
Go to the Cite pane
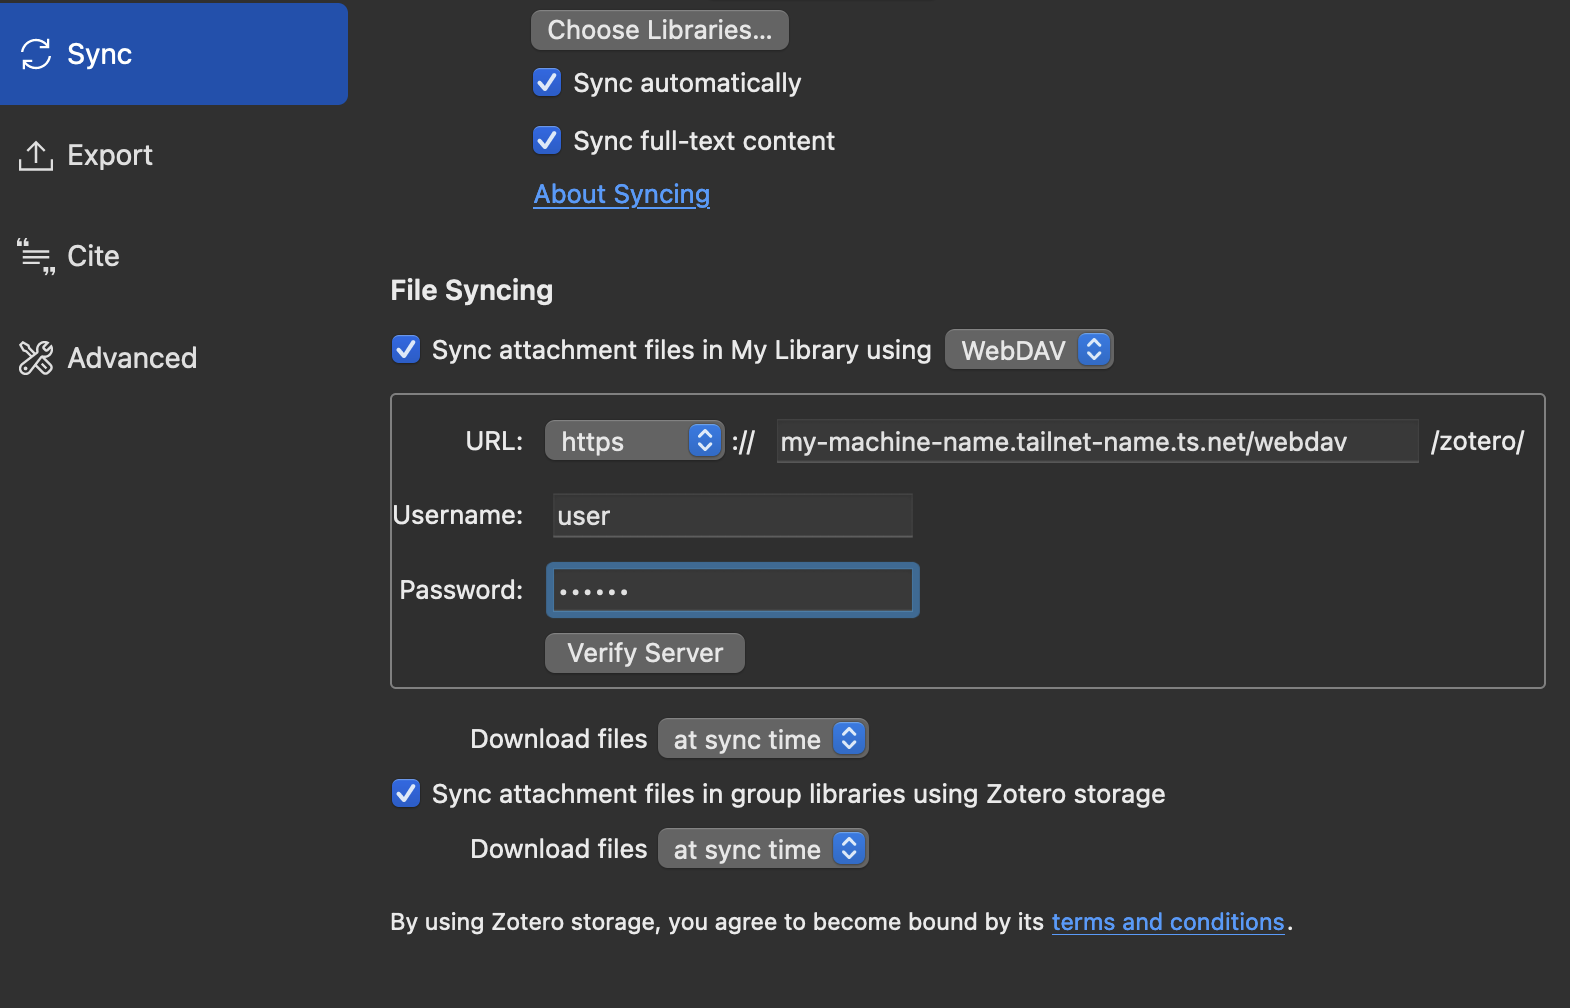pos(174,257)
